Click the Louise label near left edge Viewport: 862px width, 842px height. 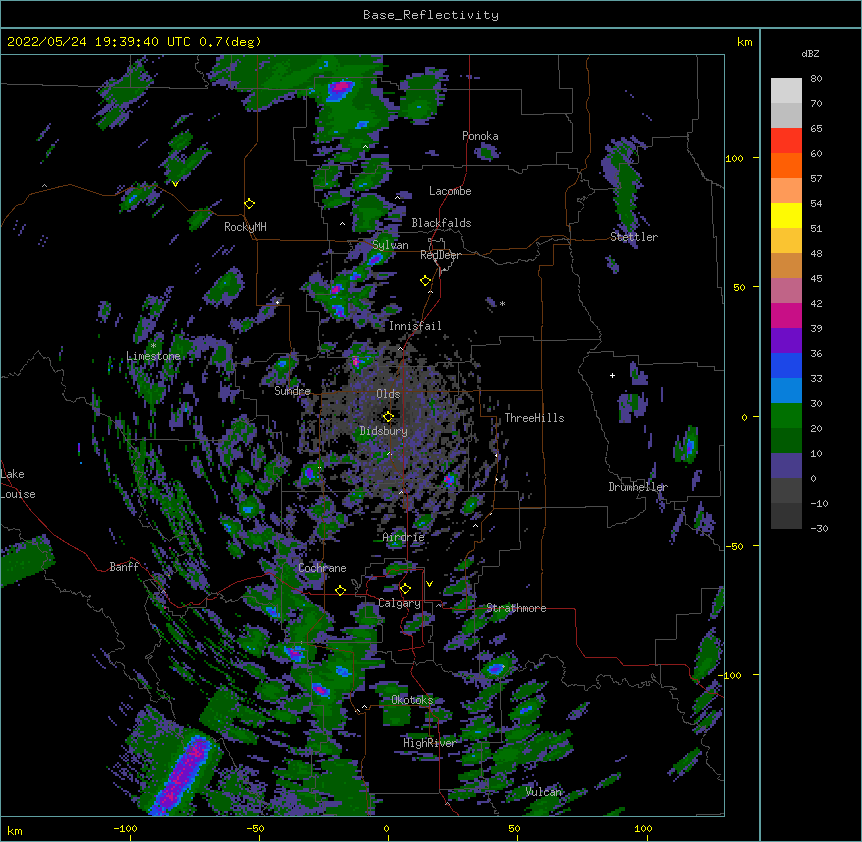[x=18, y=494]
